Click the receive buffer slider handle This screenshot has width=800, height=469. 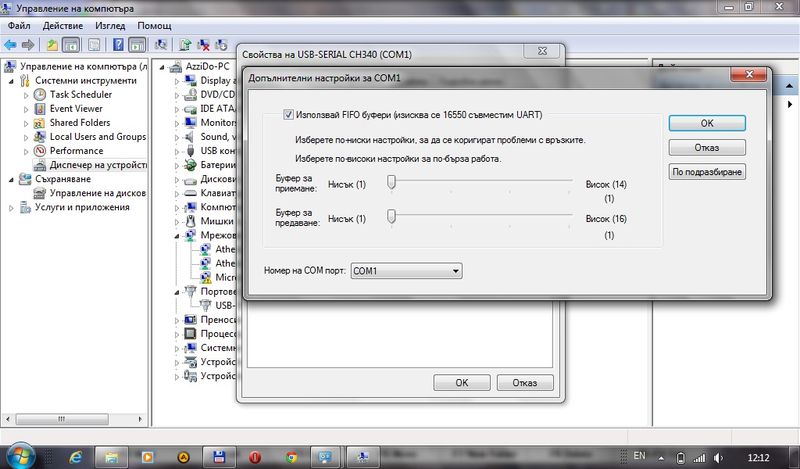click(393, 182)
